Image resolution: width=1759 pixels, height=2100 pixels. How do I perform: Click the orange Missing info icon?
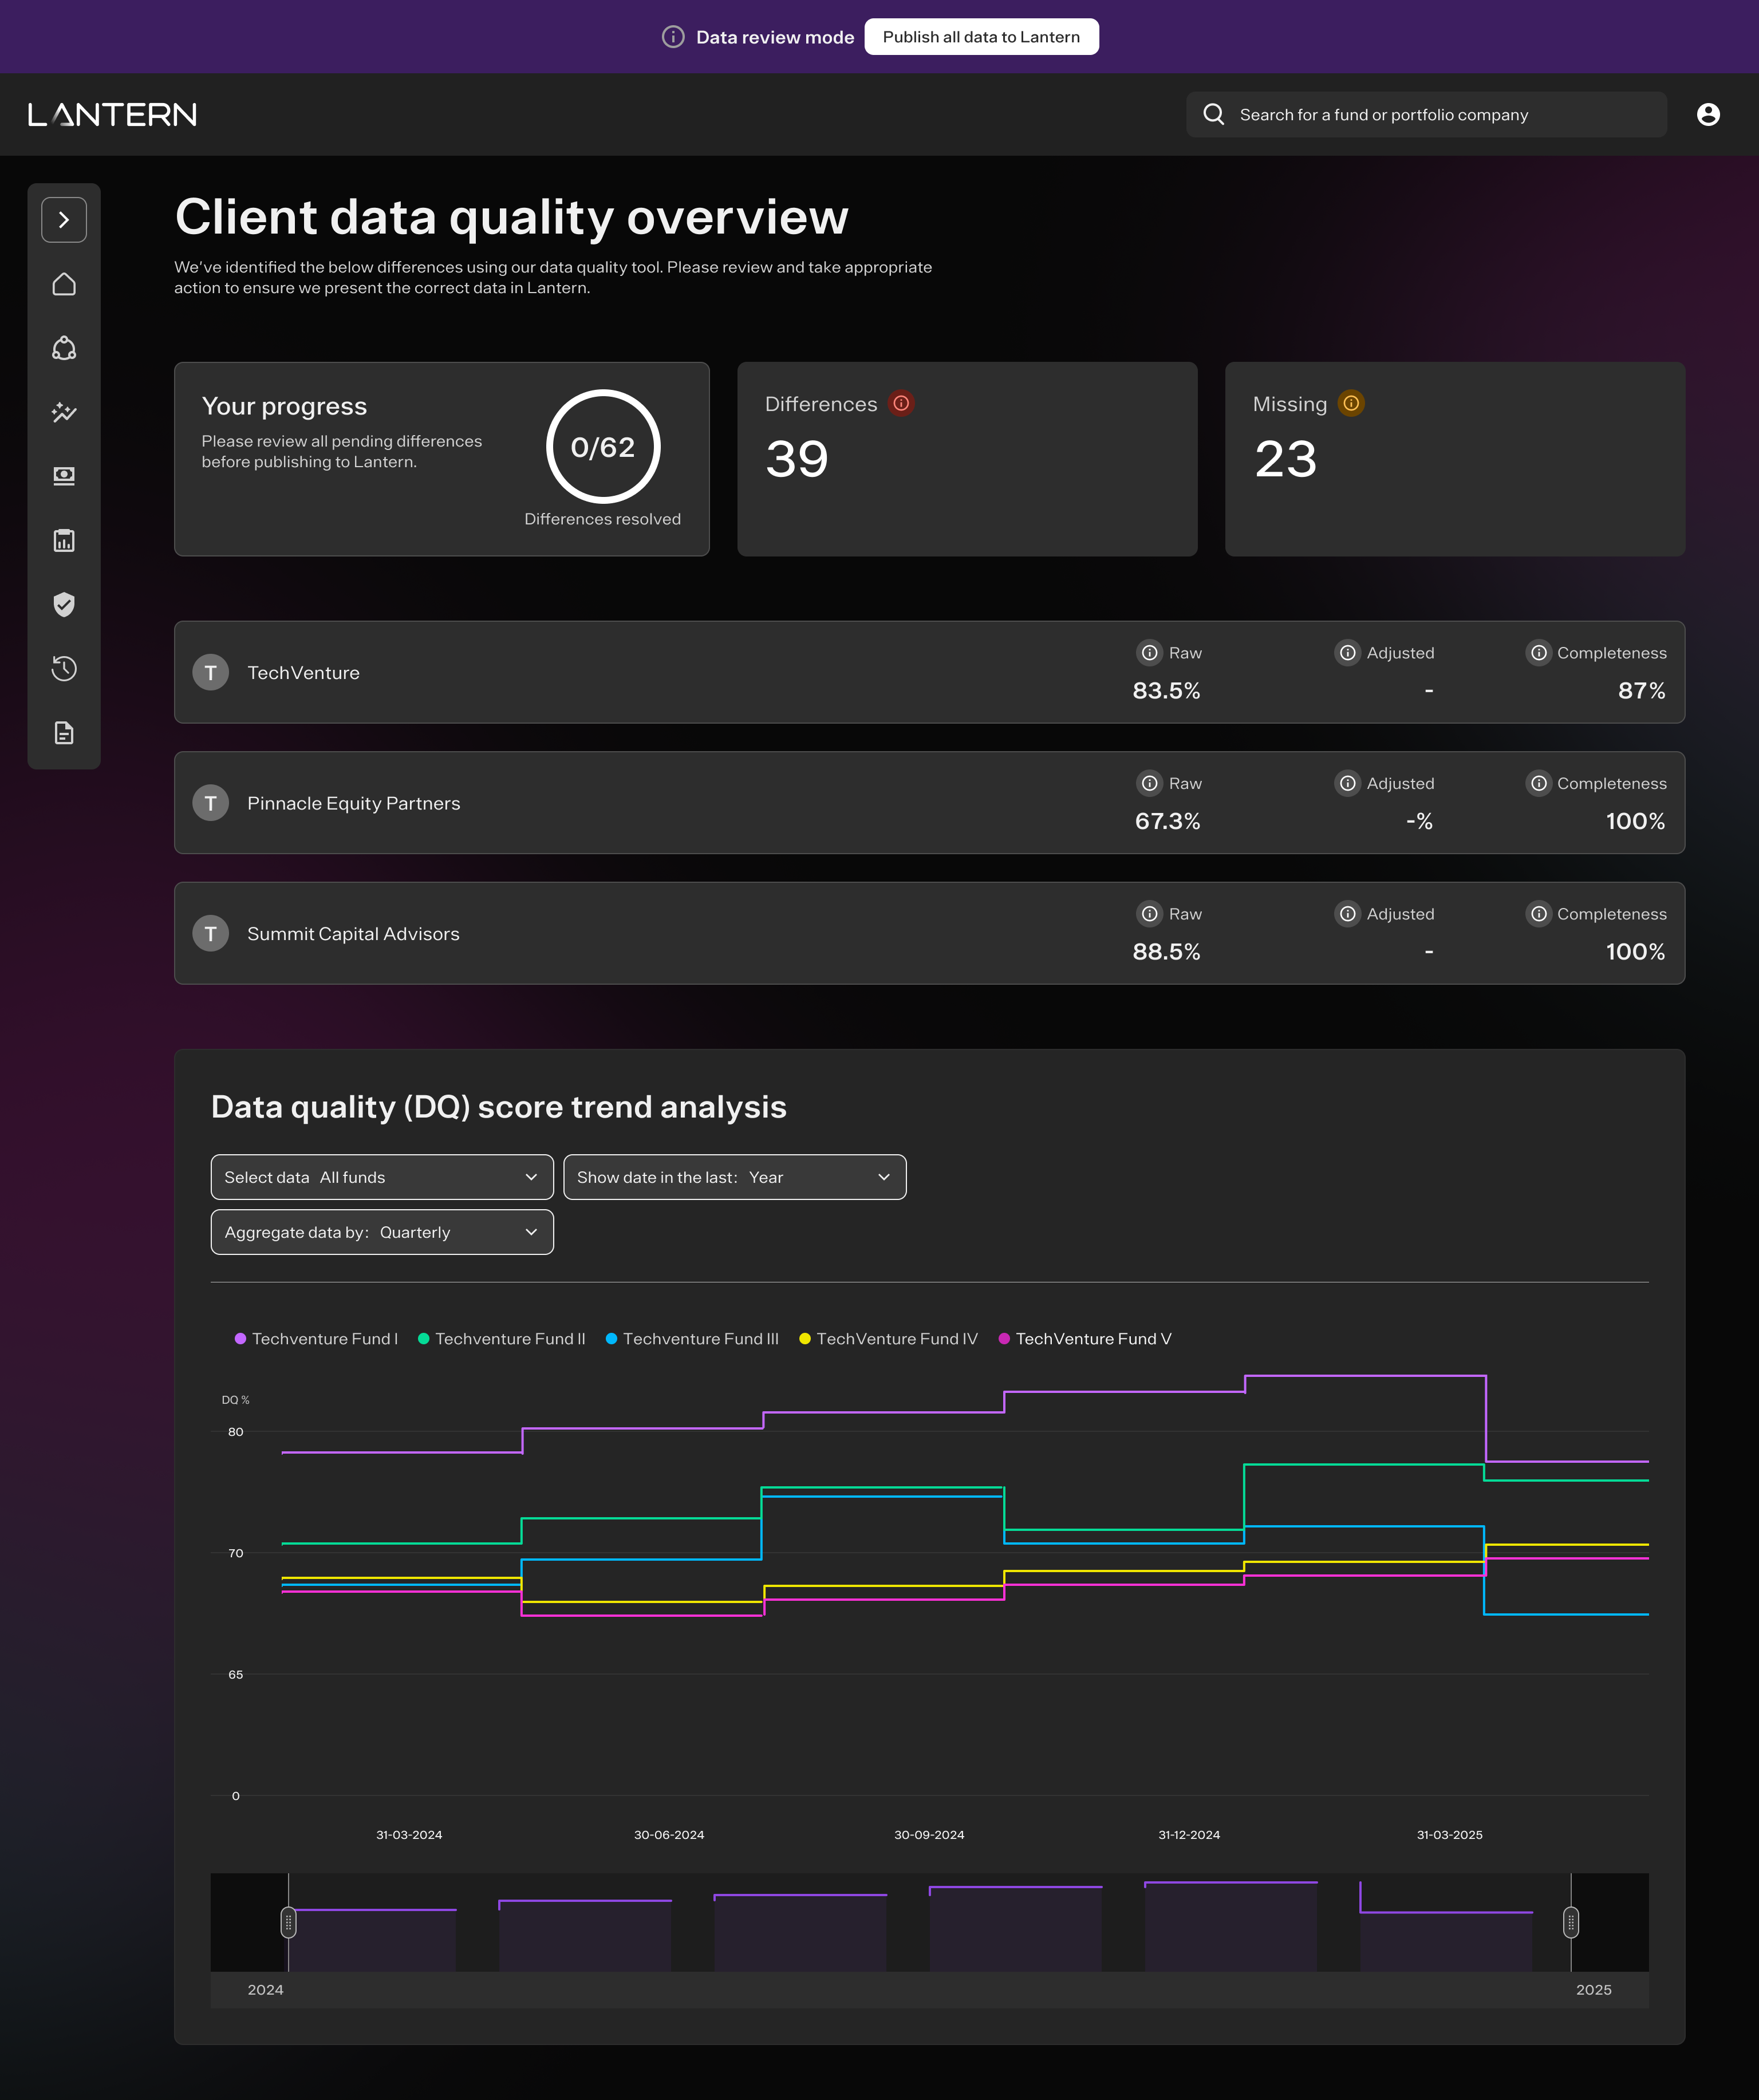coord(1351,403)
